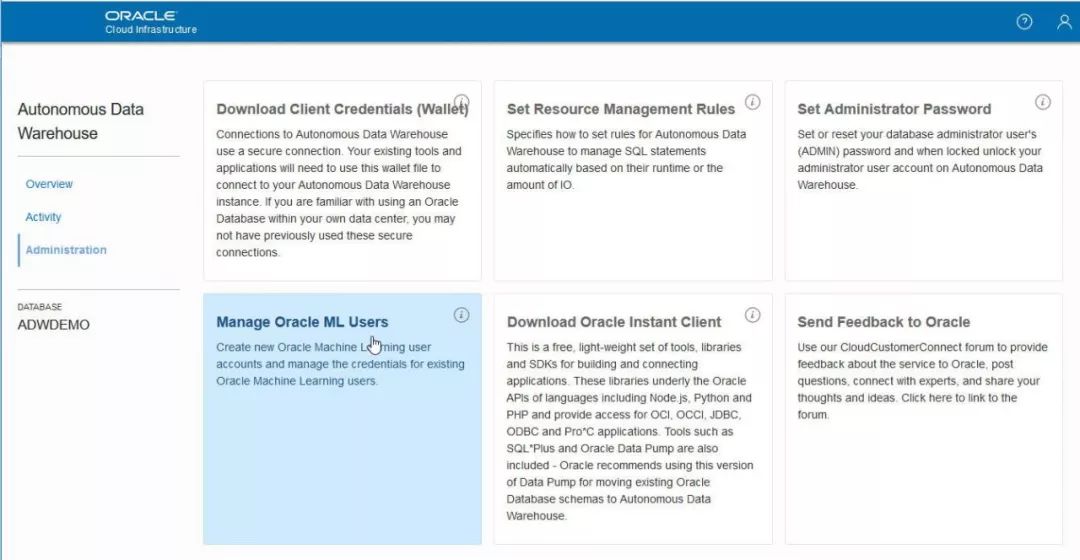Viewport: 1080px width, 560px height.
Task: Click info icon on Download Oracle Instant Client
Action: coord(753,315)
